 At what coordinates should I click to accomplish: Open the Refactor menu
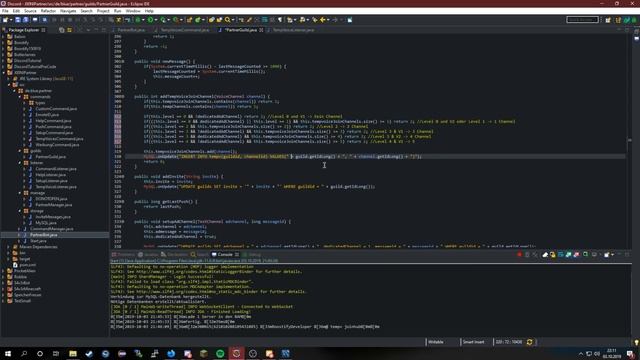point(48,11)
